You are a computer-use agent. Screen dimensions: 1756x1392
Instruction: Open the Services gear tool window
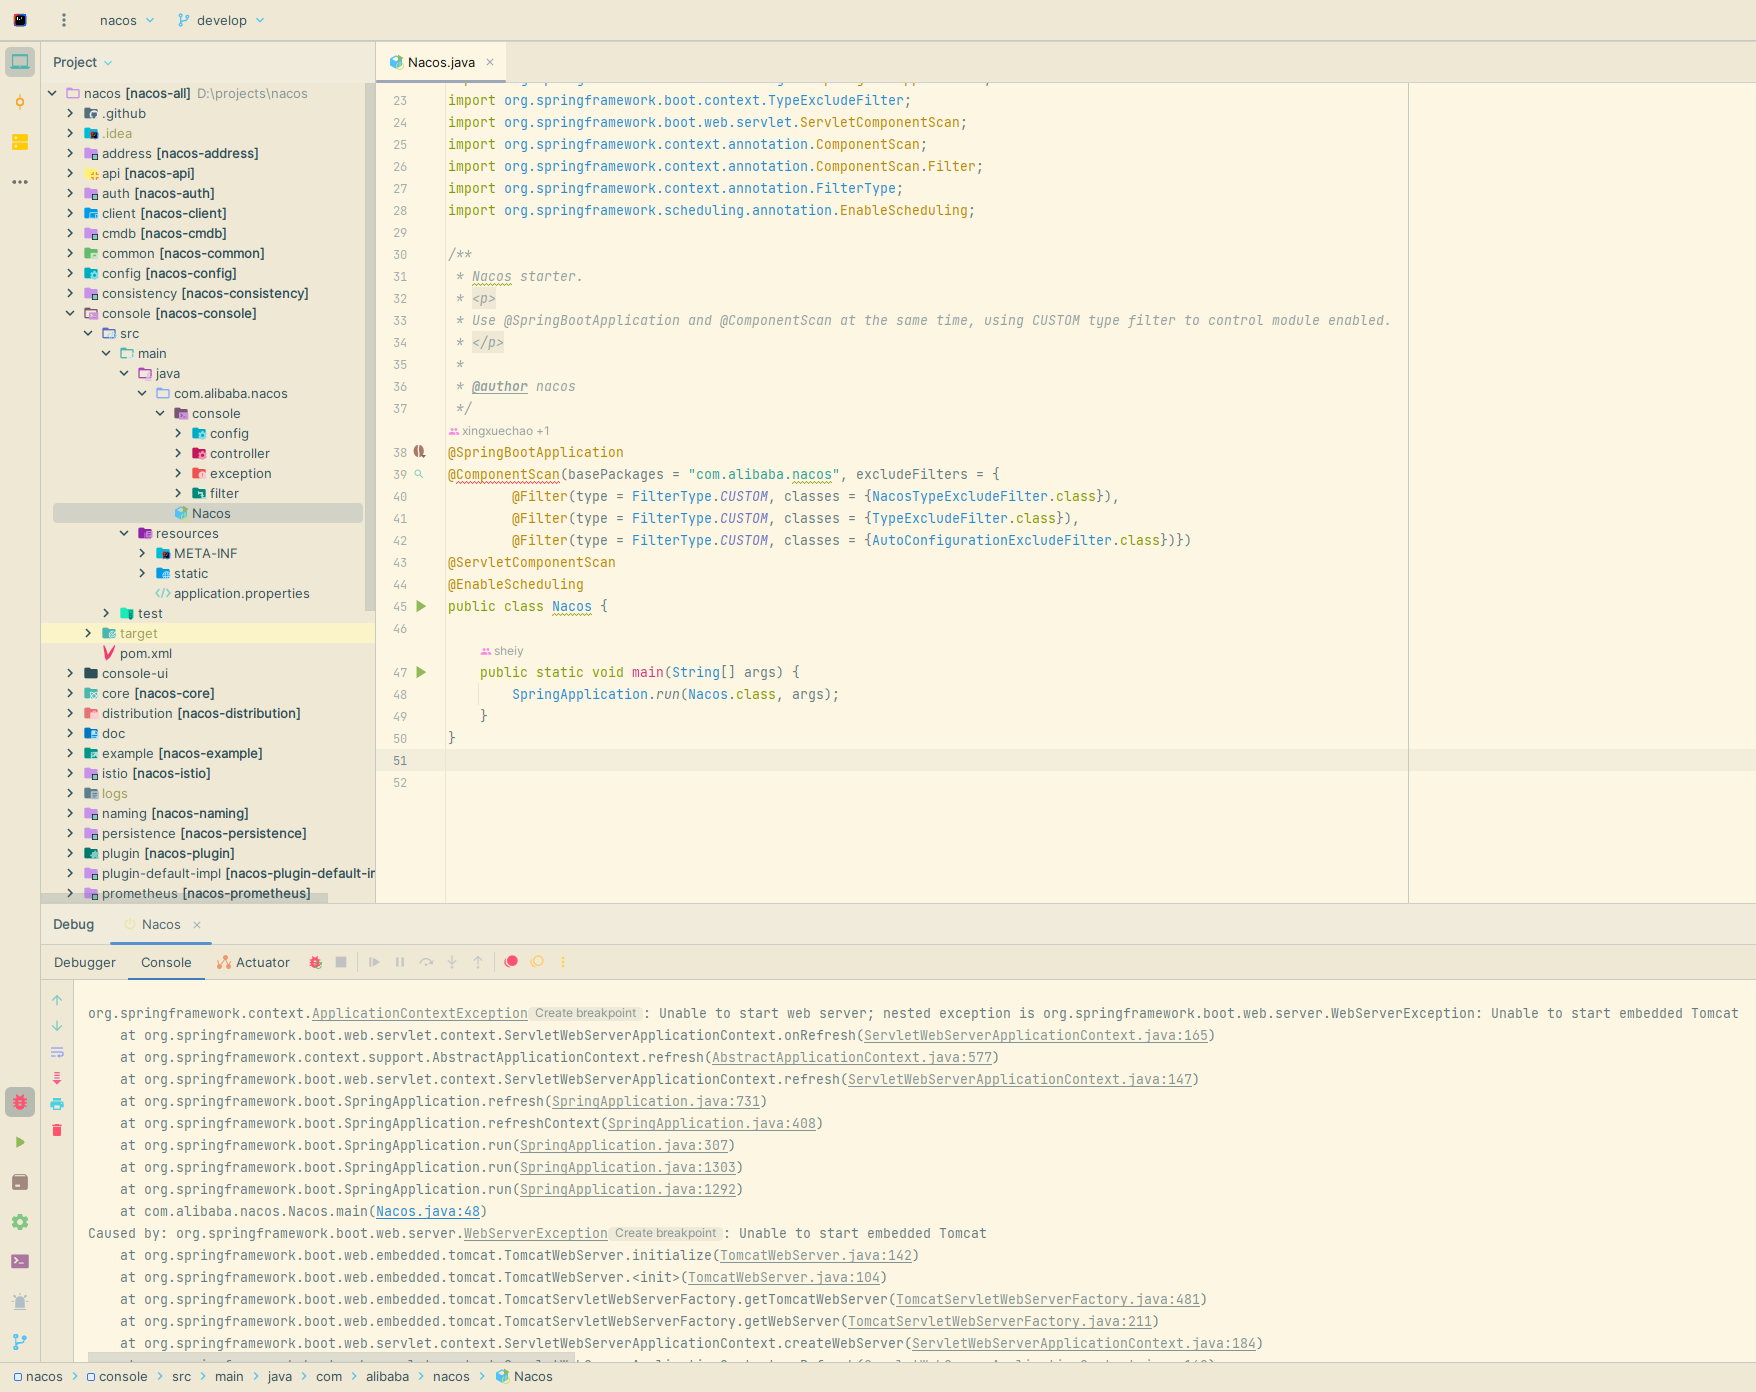[x=20, y=1222]
